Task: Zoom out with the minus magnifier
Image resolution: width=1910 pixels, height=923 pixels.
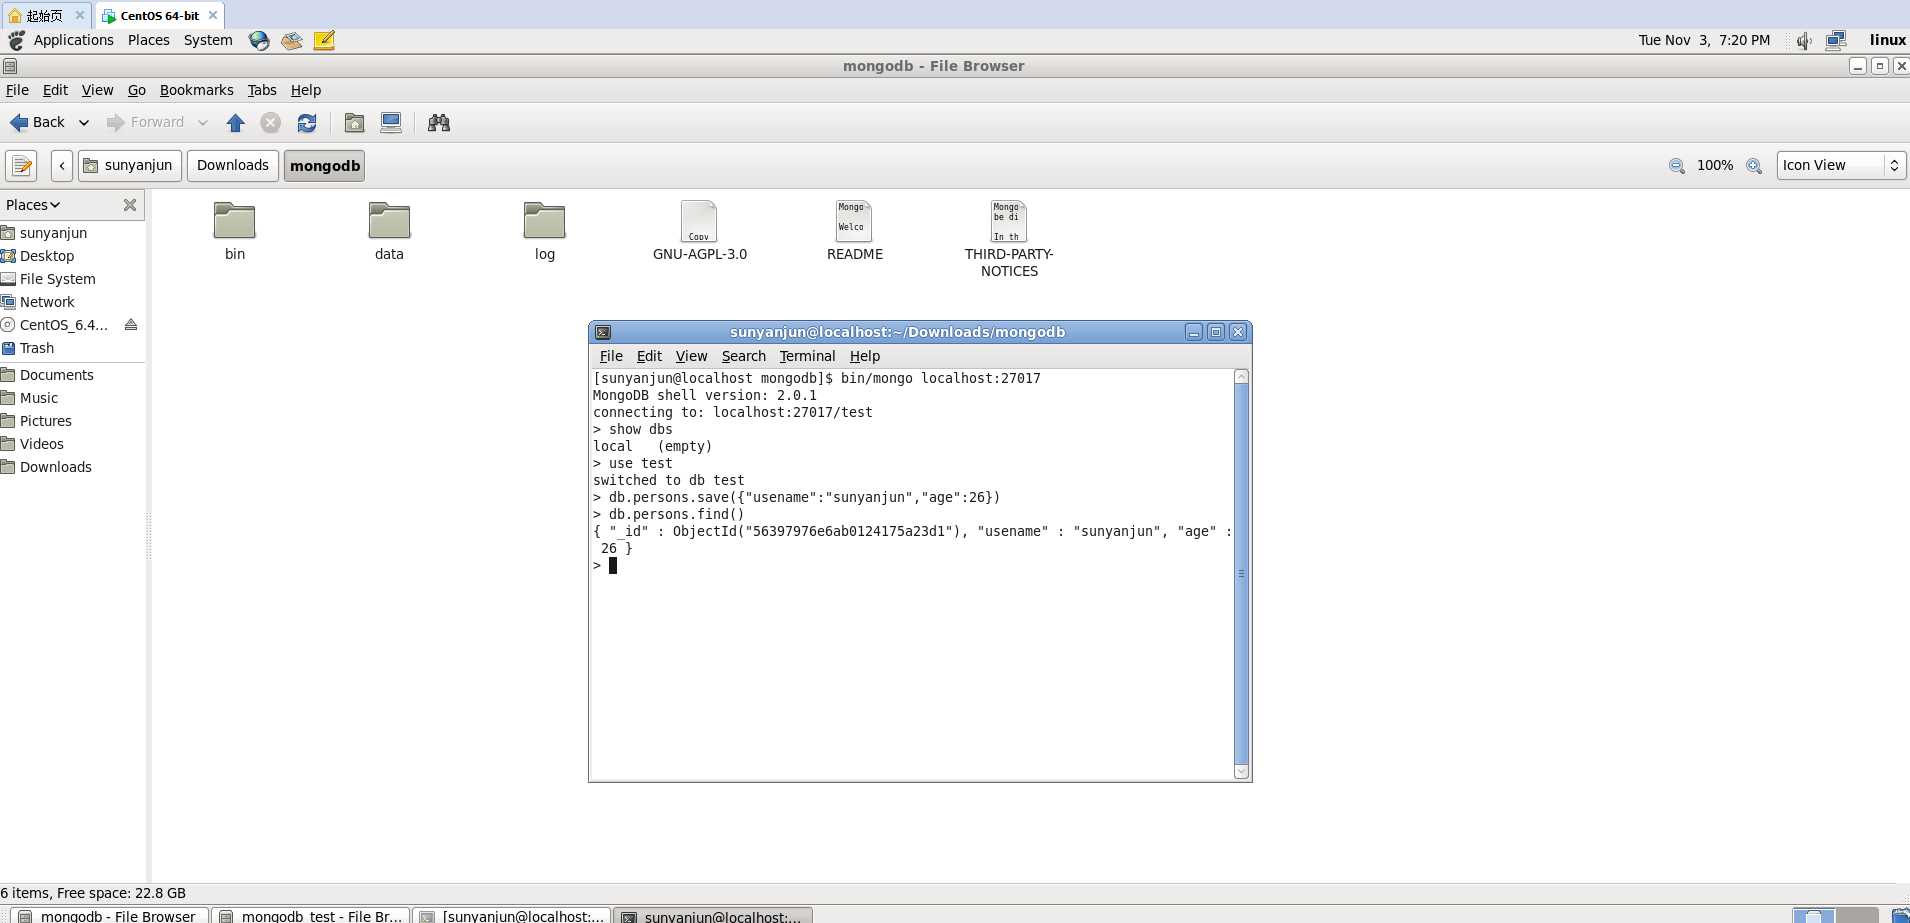Action: tap(1677, 166)
